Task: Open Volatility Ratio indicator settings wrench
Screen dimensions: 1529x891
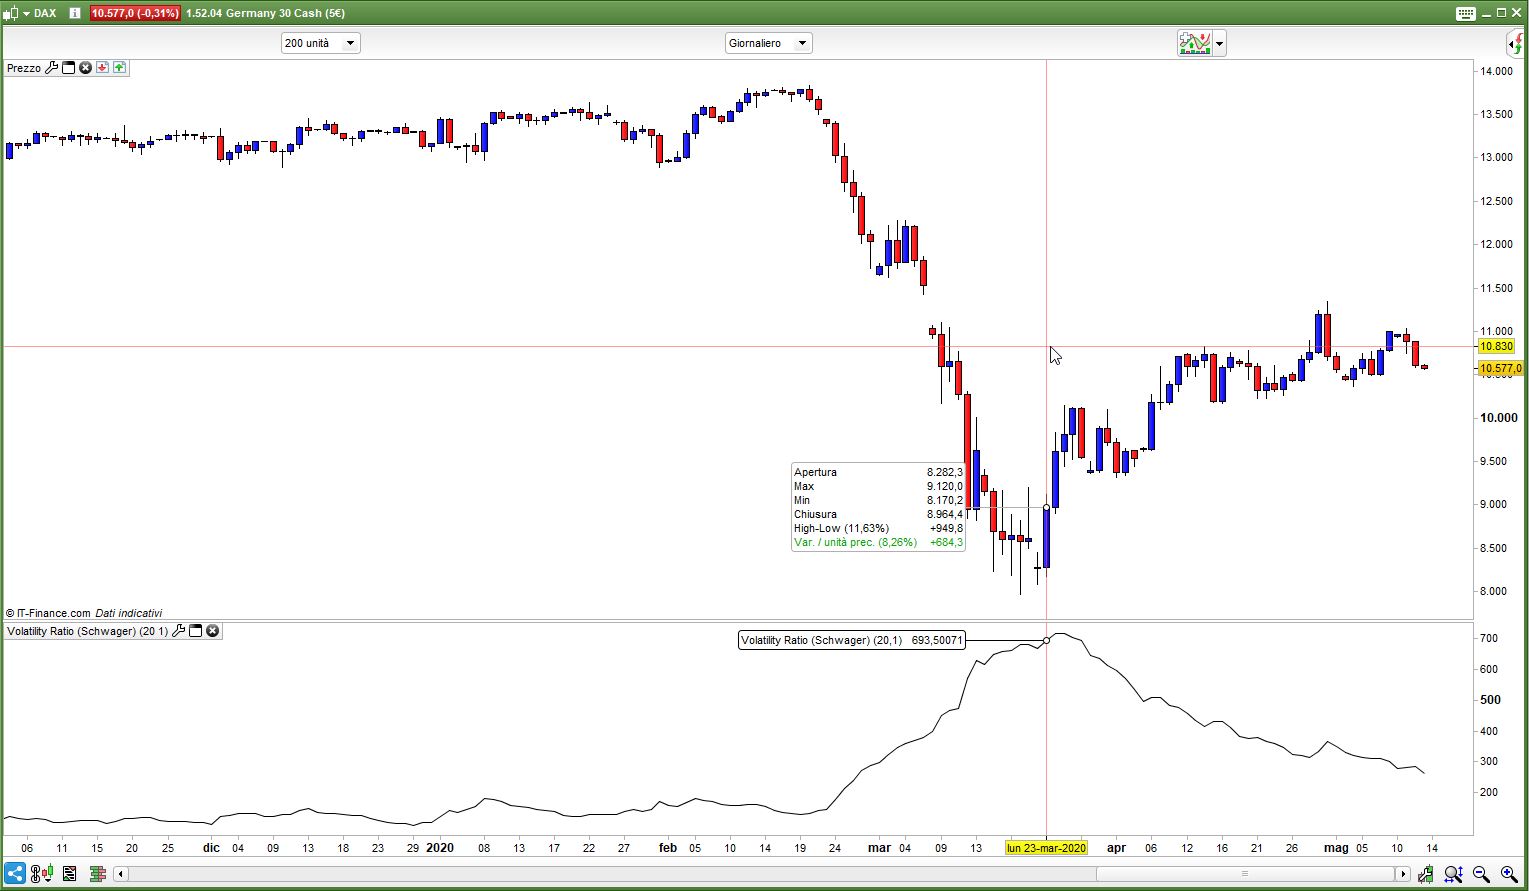Action: [179, 631]
